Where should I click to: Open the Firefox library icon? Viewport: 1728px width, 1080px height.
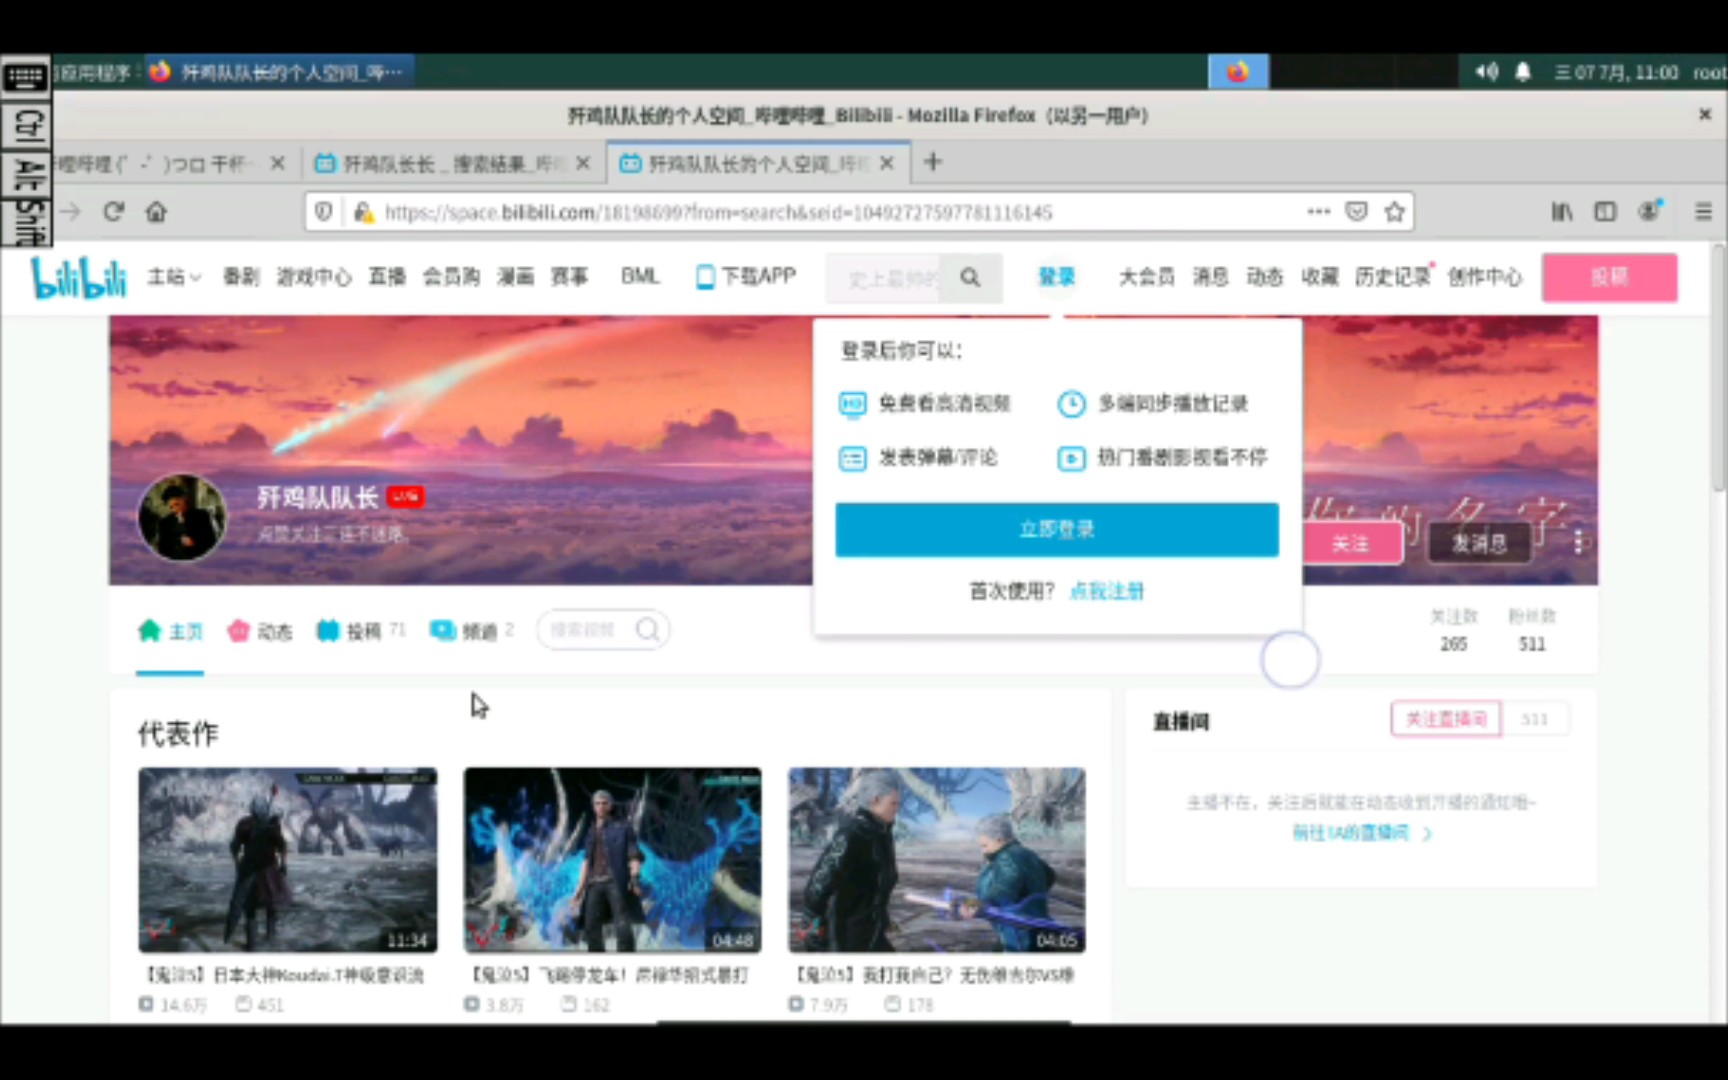tap(1561, 211)
